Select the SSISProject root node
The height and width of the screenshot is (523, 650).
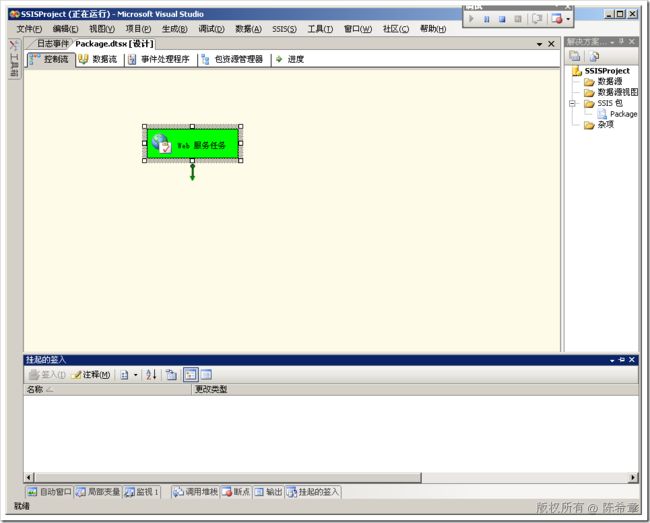(607, 71)
